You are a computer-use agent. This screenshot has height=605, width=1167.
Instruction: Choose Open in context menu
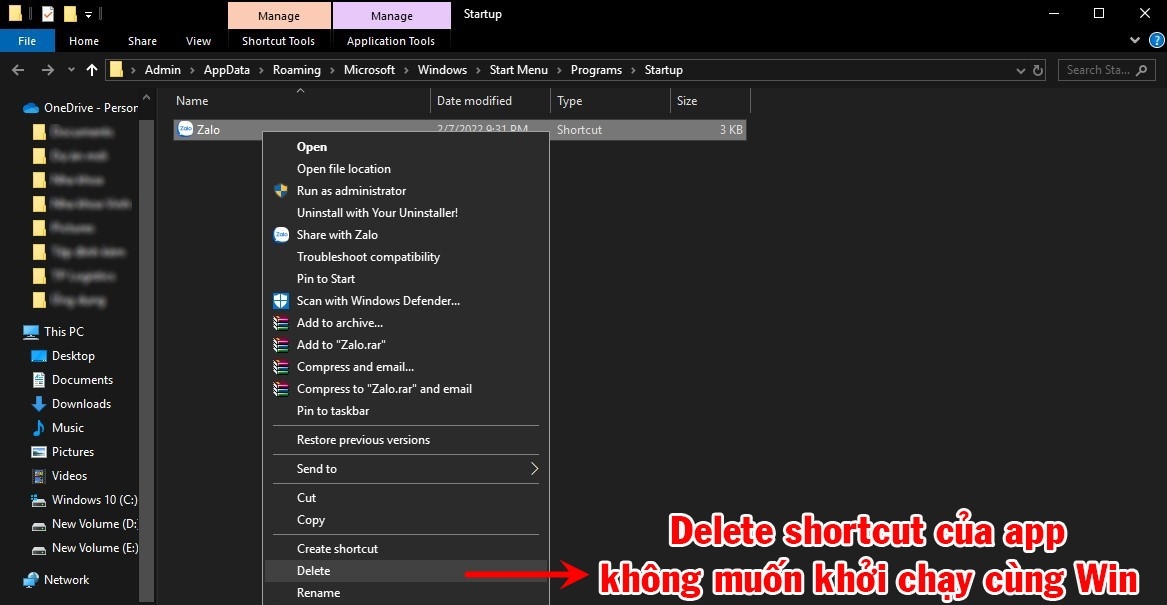tap(406, 147)
